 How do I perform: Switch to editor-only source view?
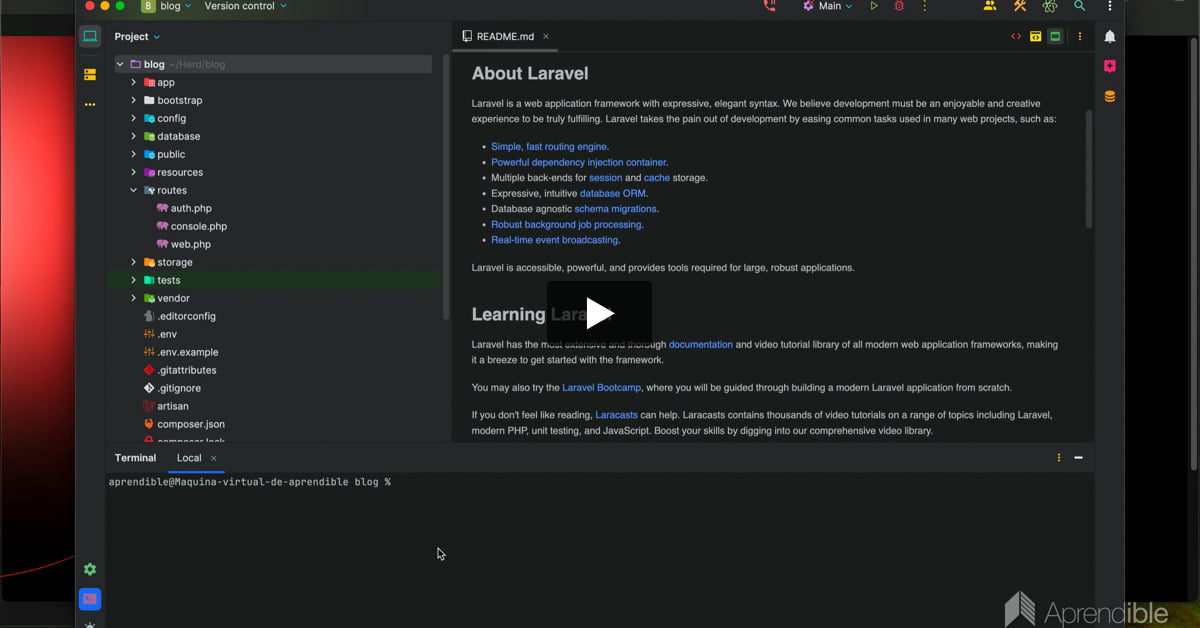pyautogui.click(x=1016, y=37)
